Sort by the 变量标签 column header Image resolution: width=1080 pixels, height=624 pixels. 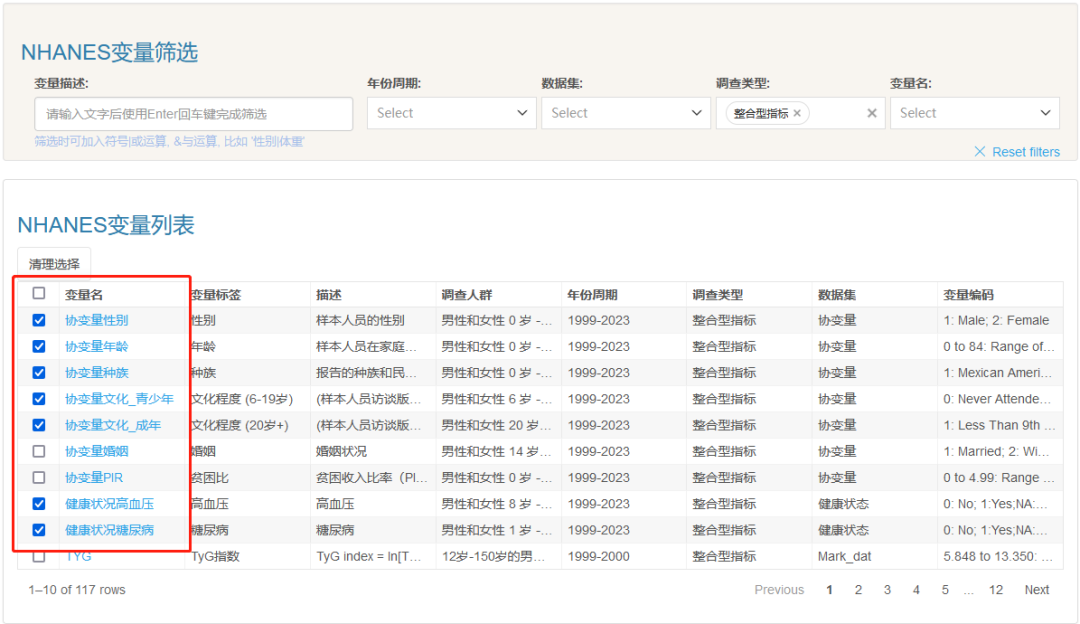tap(216, 295)
